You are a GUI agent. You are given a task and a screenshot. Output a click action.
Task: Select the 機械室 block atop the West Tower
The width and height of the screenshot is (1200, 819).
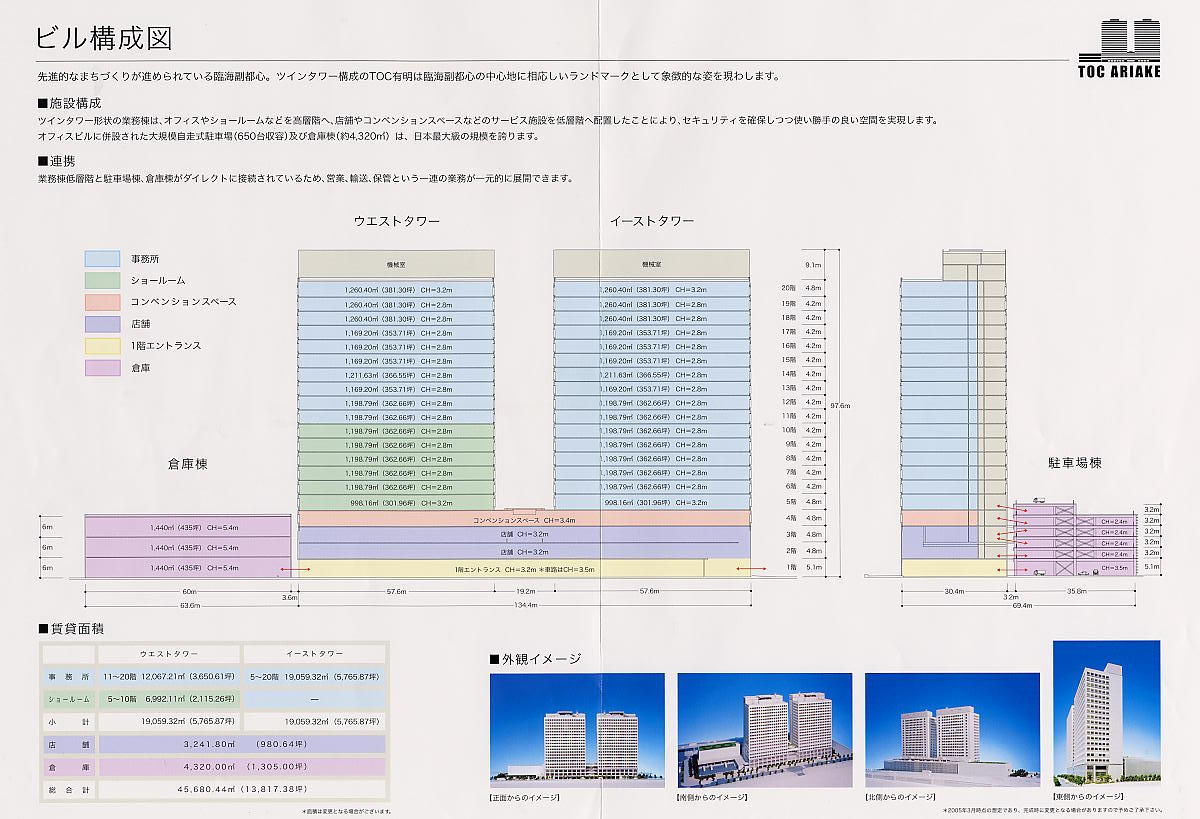(396, 264)
